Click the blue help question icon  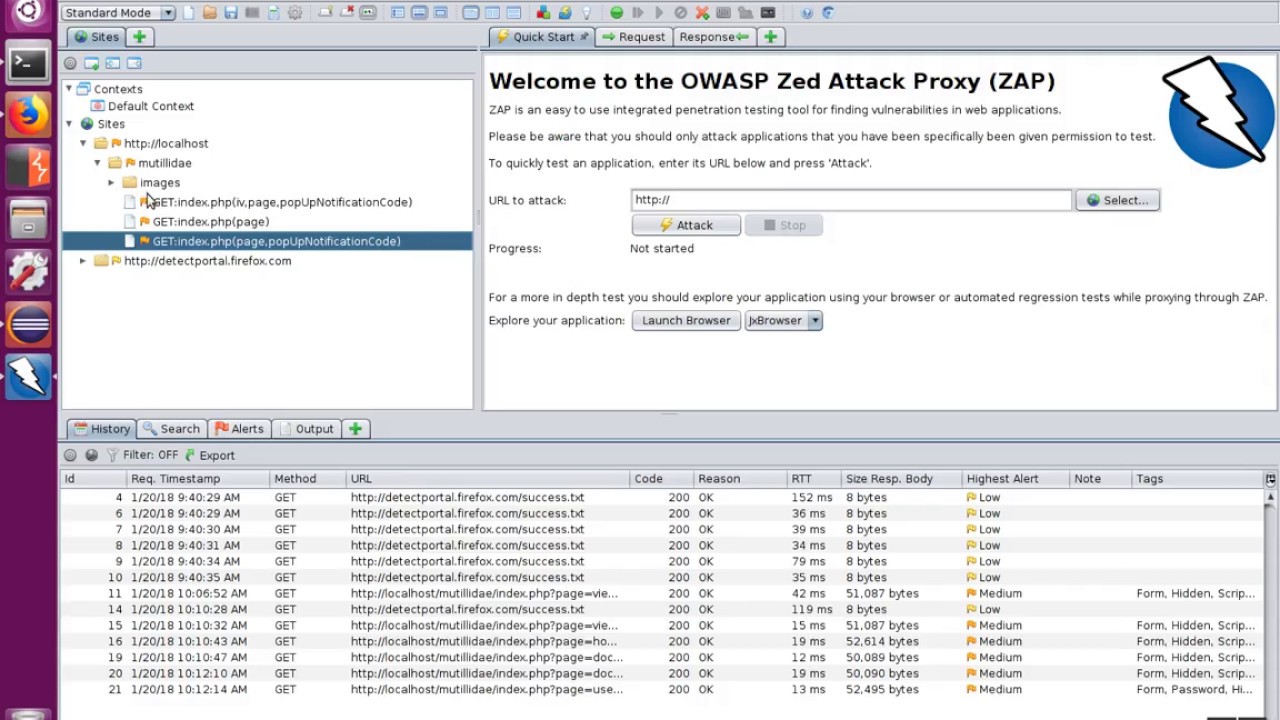807,13
